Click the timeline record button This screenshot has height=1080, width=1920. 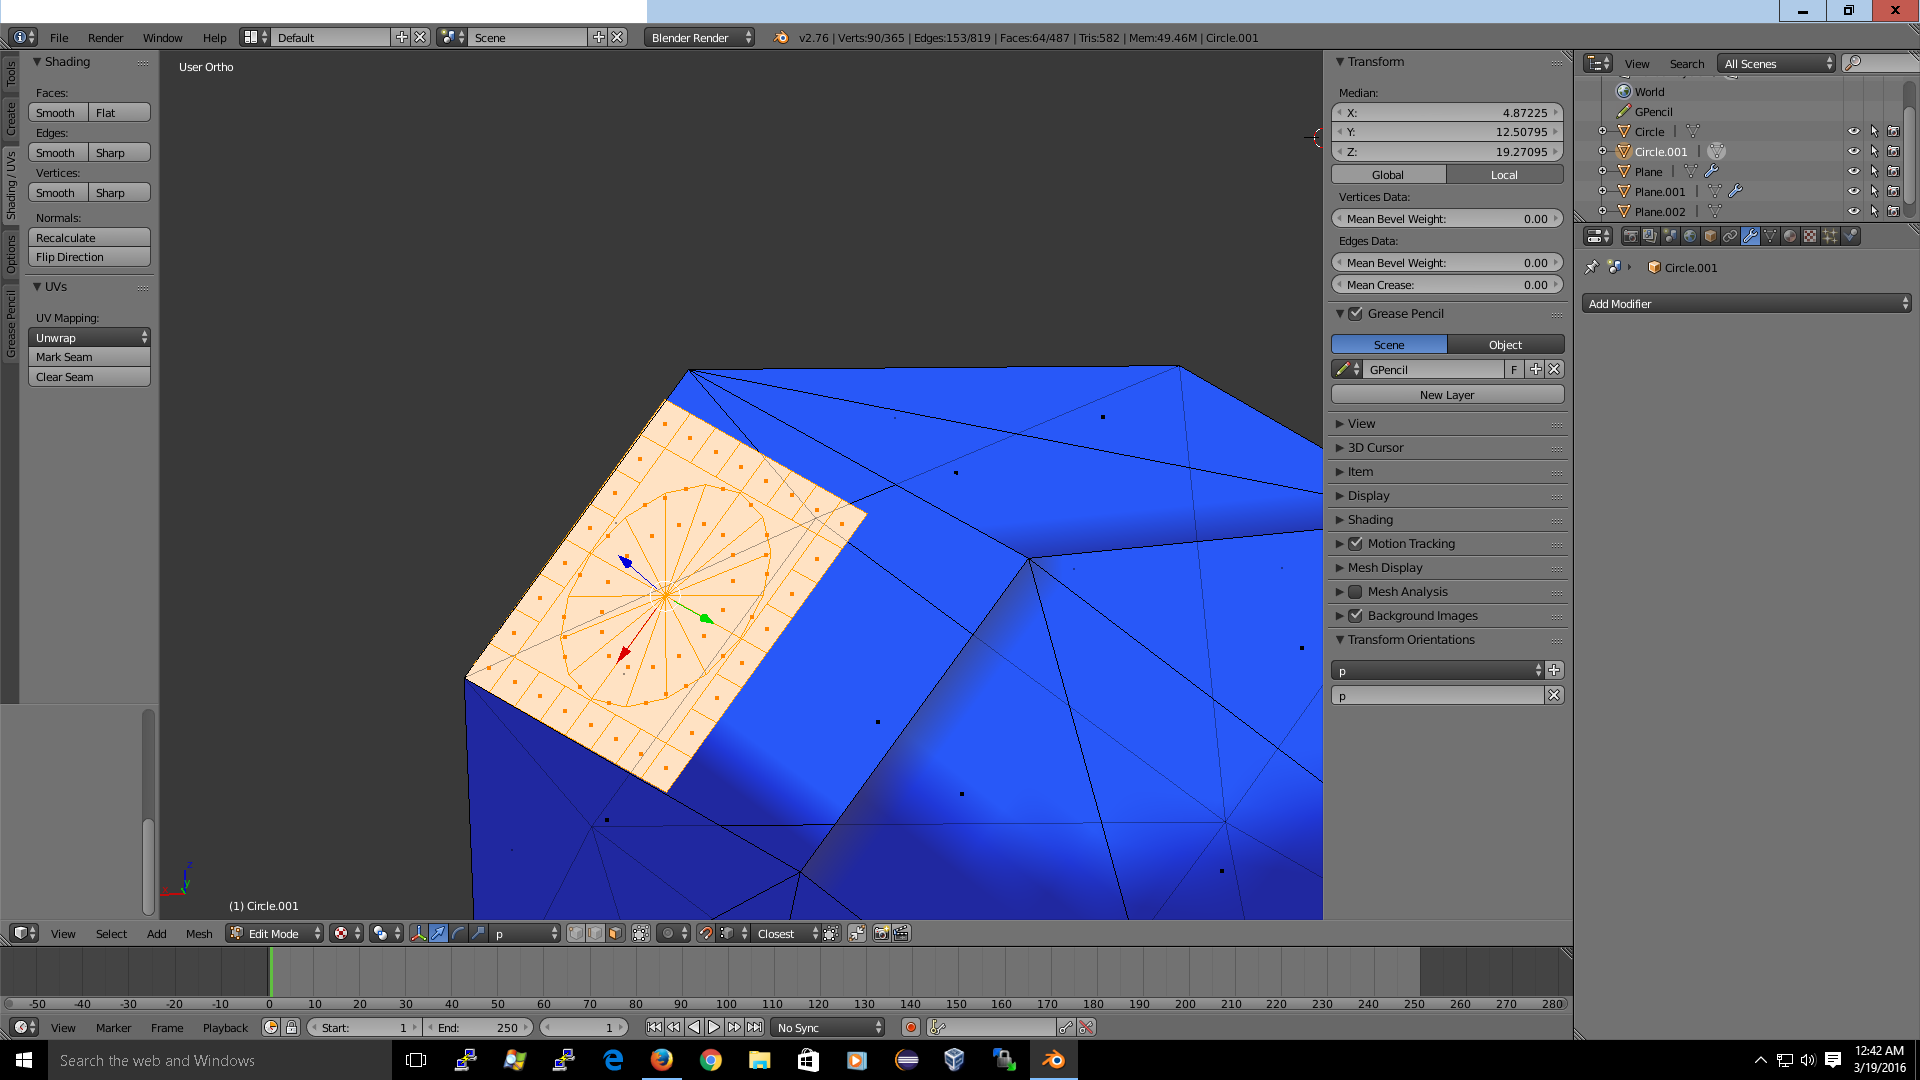point(910,1027)
